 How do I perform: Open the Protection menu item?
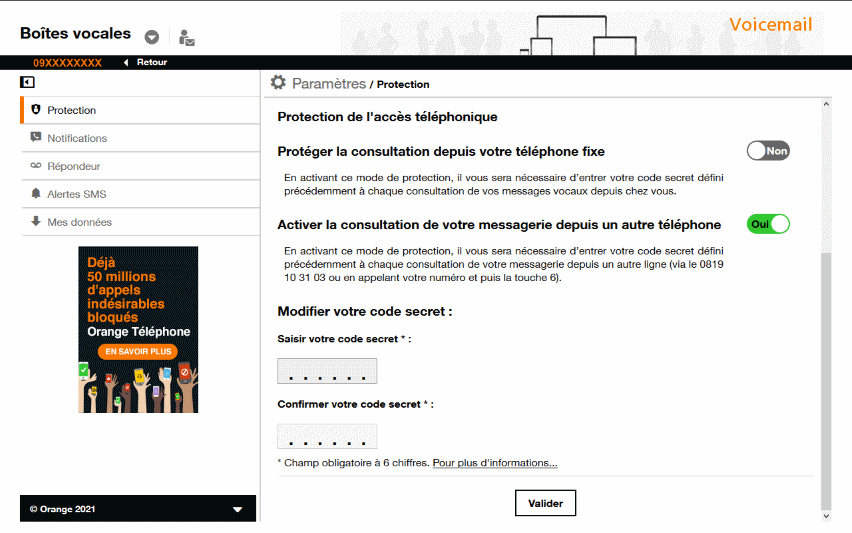(140, 110)
